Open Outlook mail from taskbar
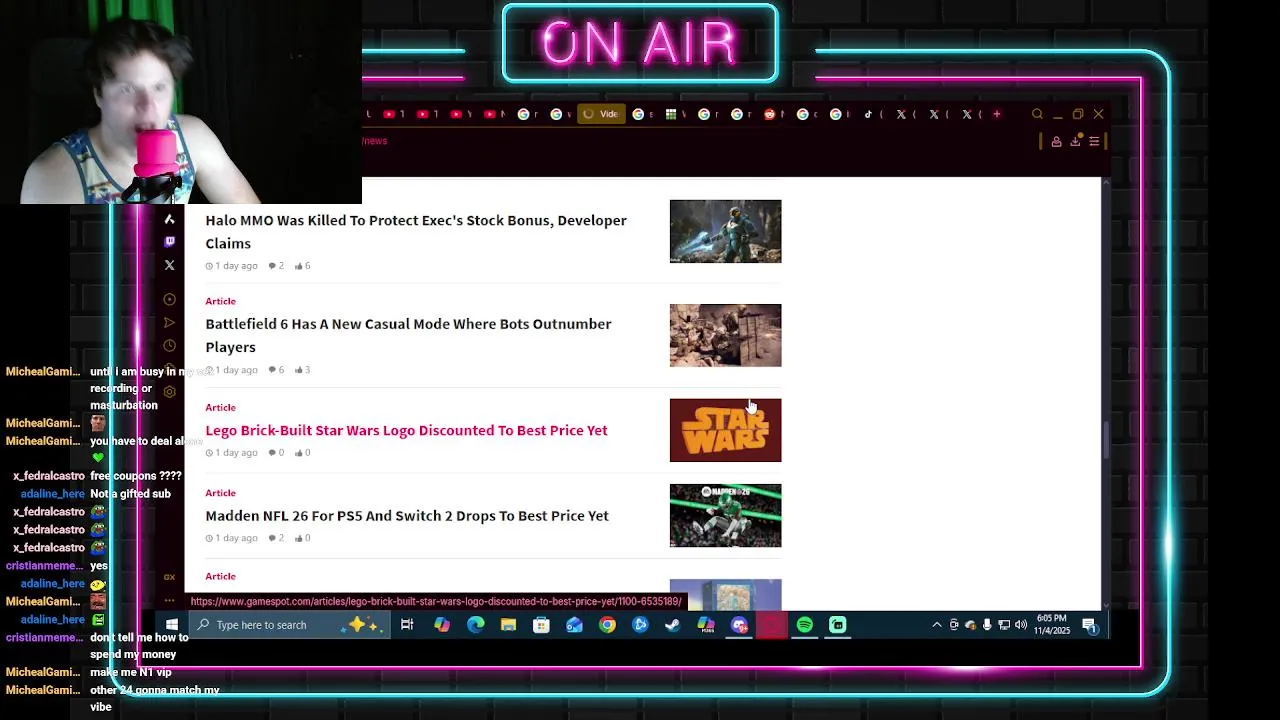 (574, 625)
